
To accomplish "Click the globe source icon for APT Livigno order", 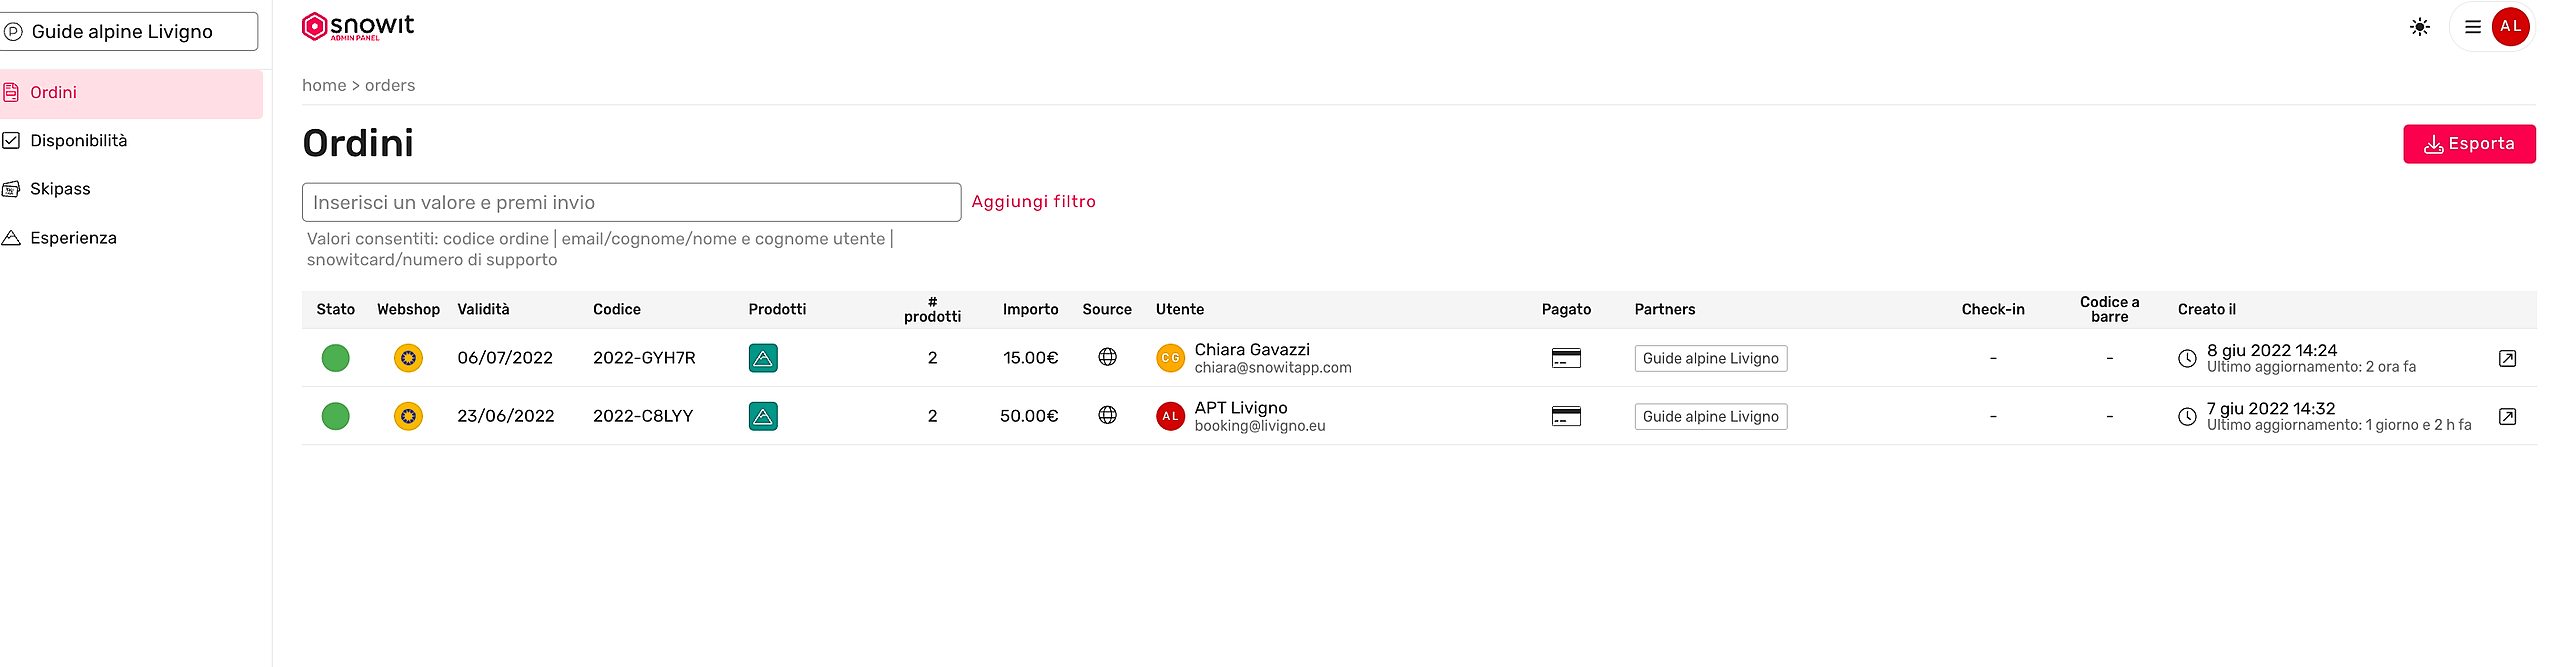I will (x=1107, y=415).
